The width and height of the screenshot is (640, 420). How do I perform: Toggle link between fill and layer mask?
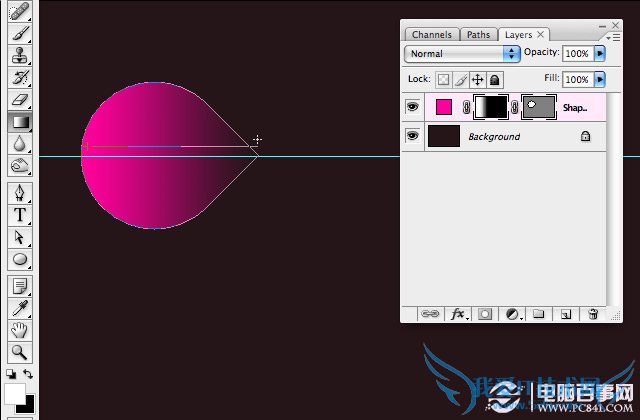click(466, 107)
